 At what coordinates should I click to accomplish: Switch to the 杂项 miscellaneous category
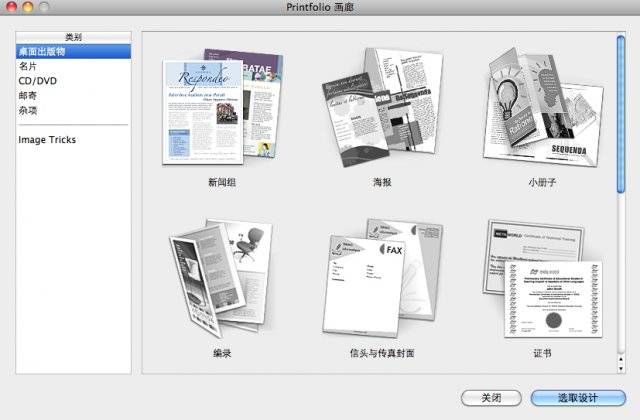pos(28,111)
